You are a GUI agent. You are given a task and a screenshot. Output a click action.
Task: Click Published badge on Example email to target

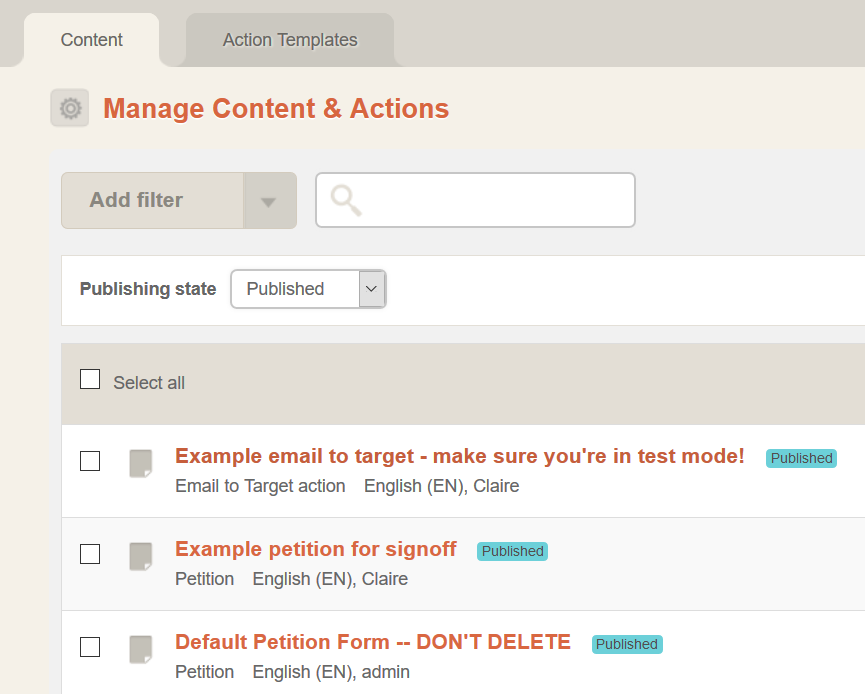pyautogui.click(x=801, y=458)
